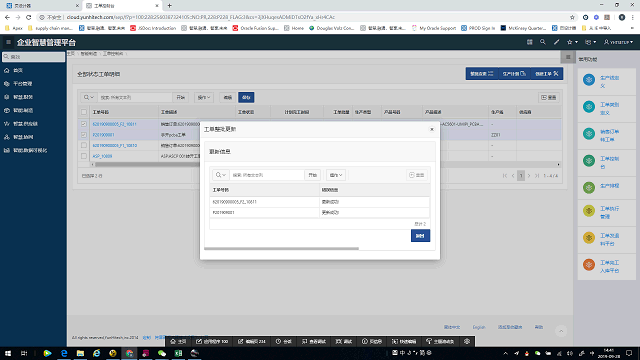Close the 工单整批更新 dialog
640x360 pixels.
click(x=432, y=129)
